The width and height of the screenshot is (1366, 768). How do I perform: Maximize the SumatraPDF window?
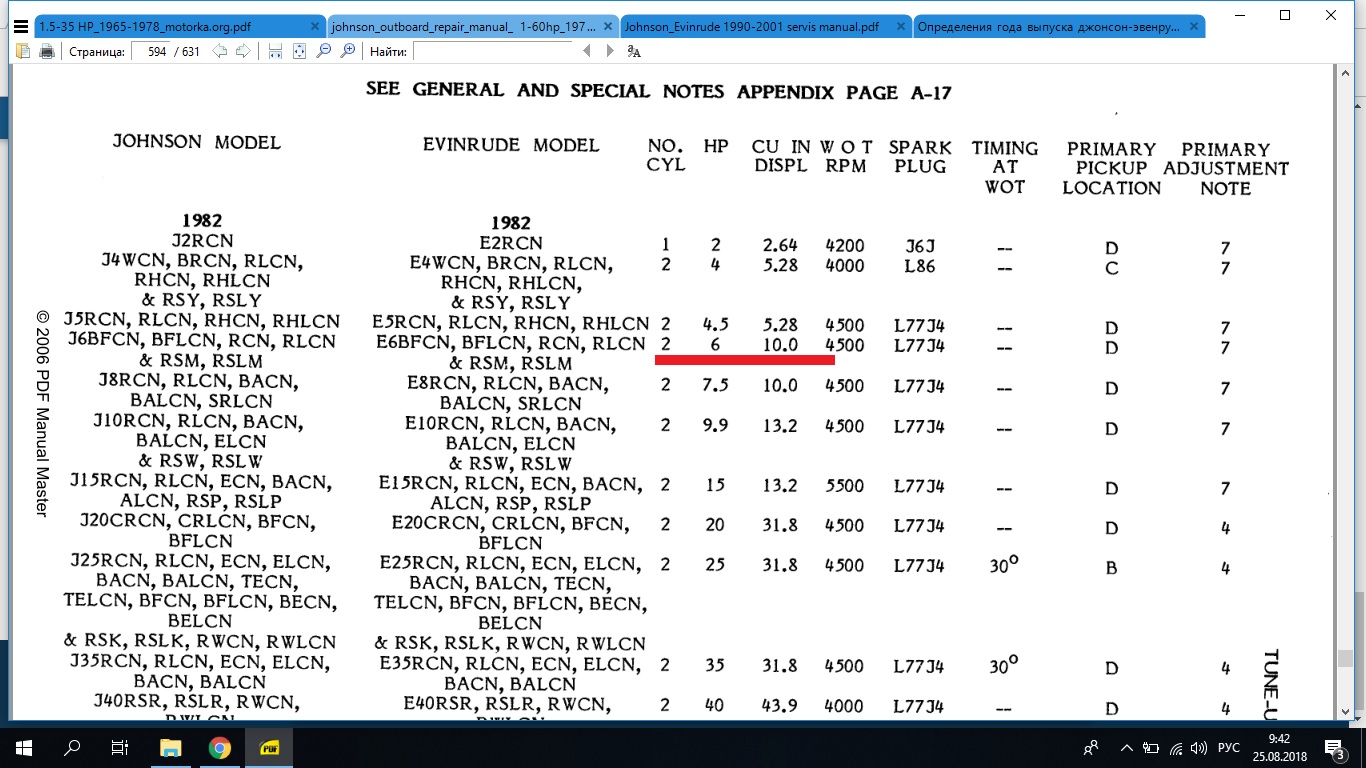pos(1285,14)
